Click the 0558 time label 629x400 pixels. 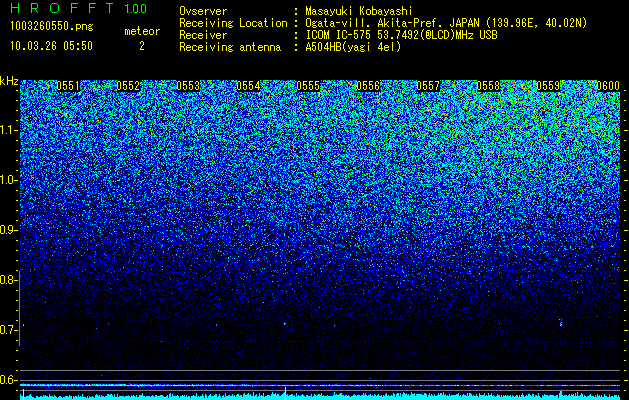click(x=488, y=86)
